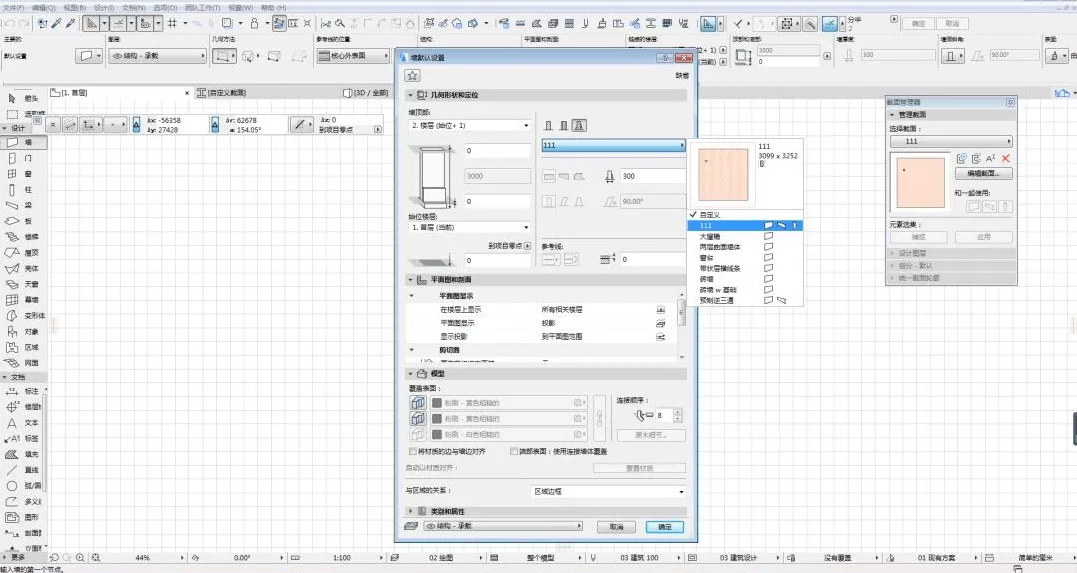
Task: Click profile preview thumbnail in popup
Action: point(723,175)
